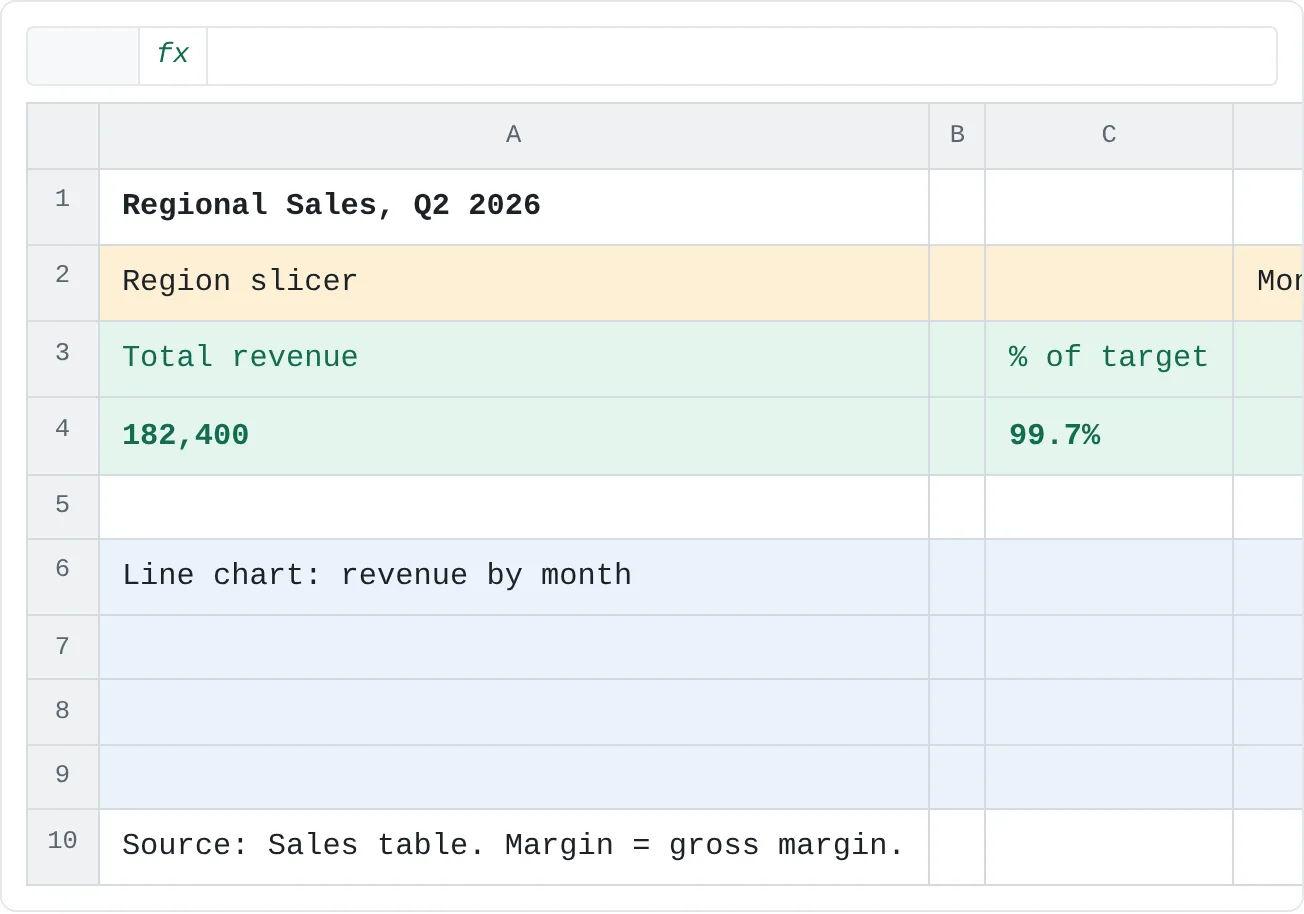This screenshot has height=914, width=1304.
Task: Click 'Line chart: revenue by month' cell
Action: (514, 577)
